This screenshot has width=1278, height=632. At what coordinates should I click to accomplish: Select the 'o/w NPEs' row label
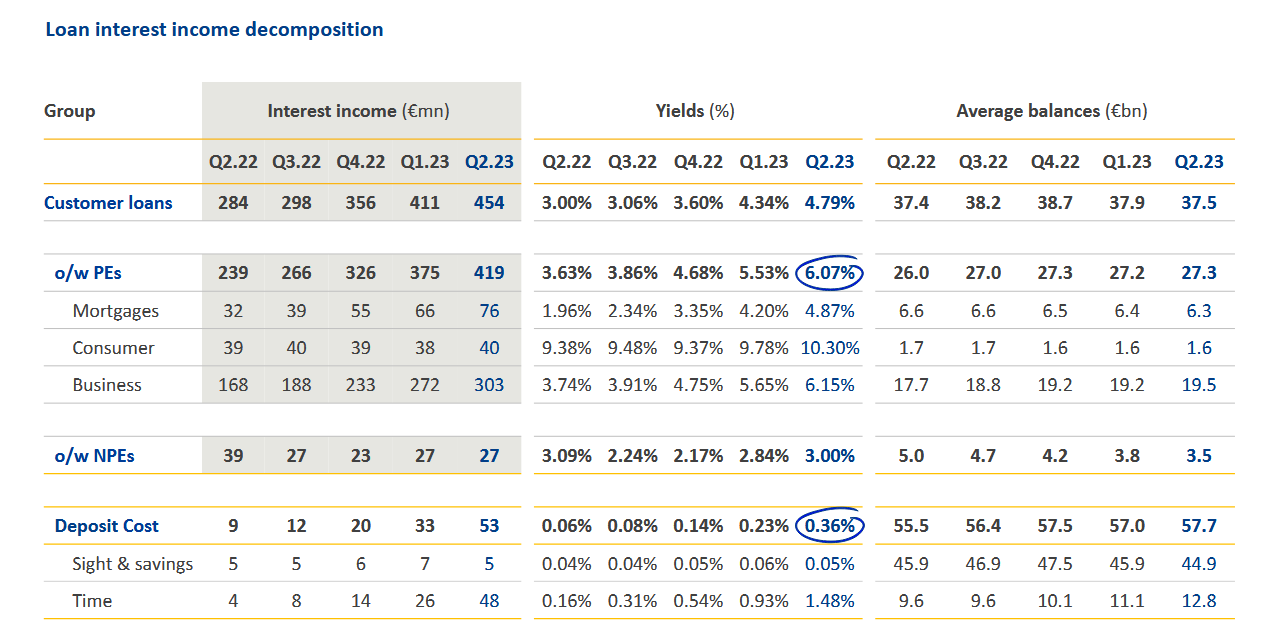(94, 456)
